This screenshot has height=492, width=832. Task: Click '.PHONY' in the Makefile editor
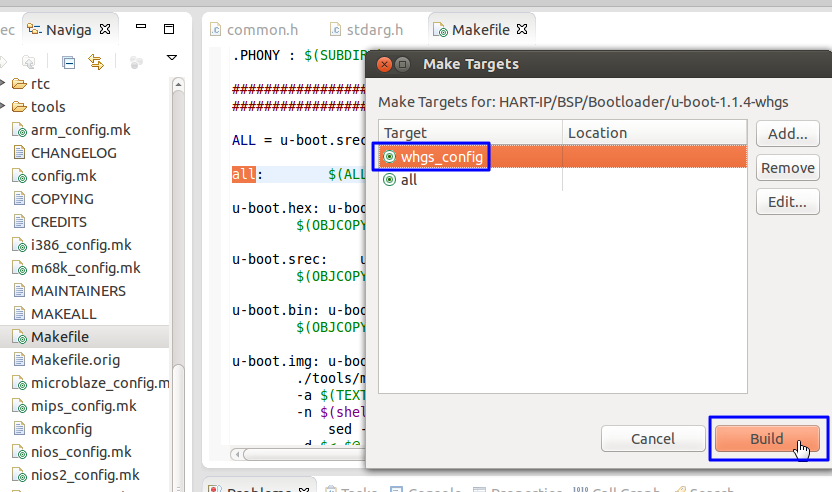(x=256, y=55)
